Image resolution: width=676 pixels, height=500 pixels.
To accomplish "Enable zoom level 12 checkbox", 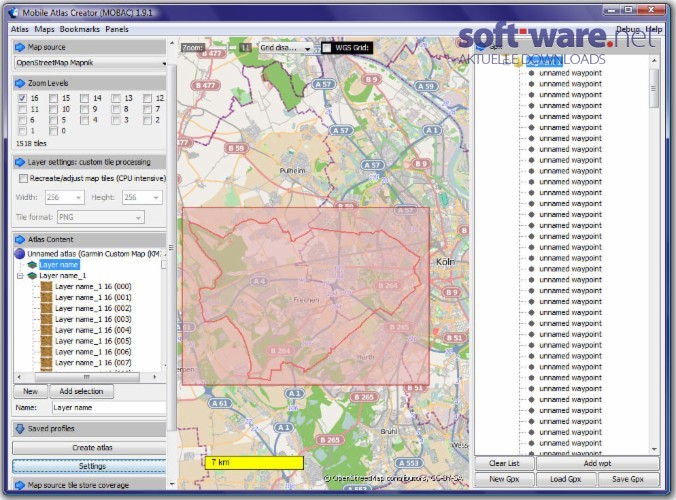I will [x=147, y=98].
